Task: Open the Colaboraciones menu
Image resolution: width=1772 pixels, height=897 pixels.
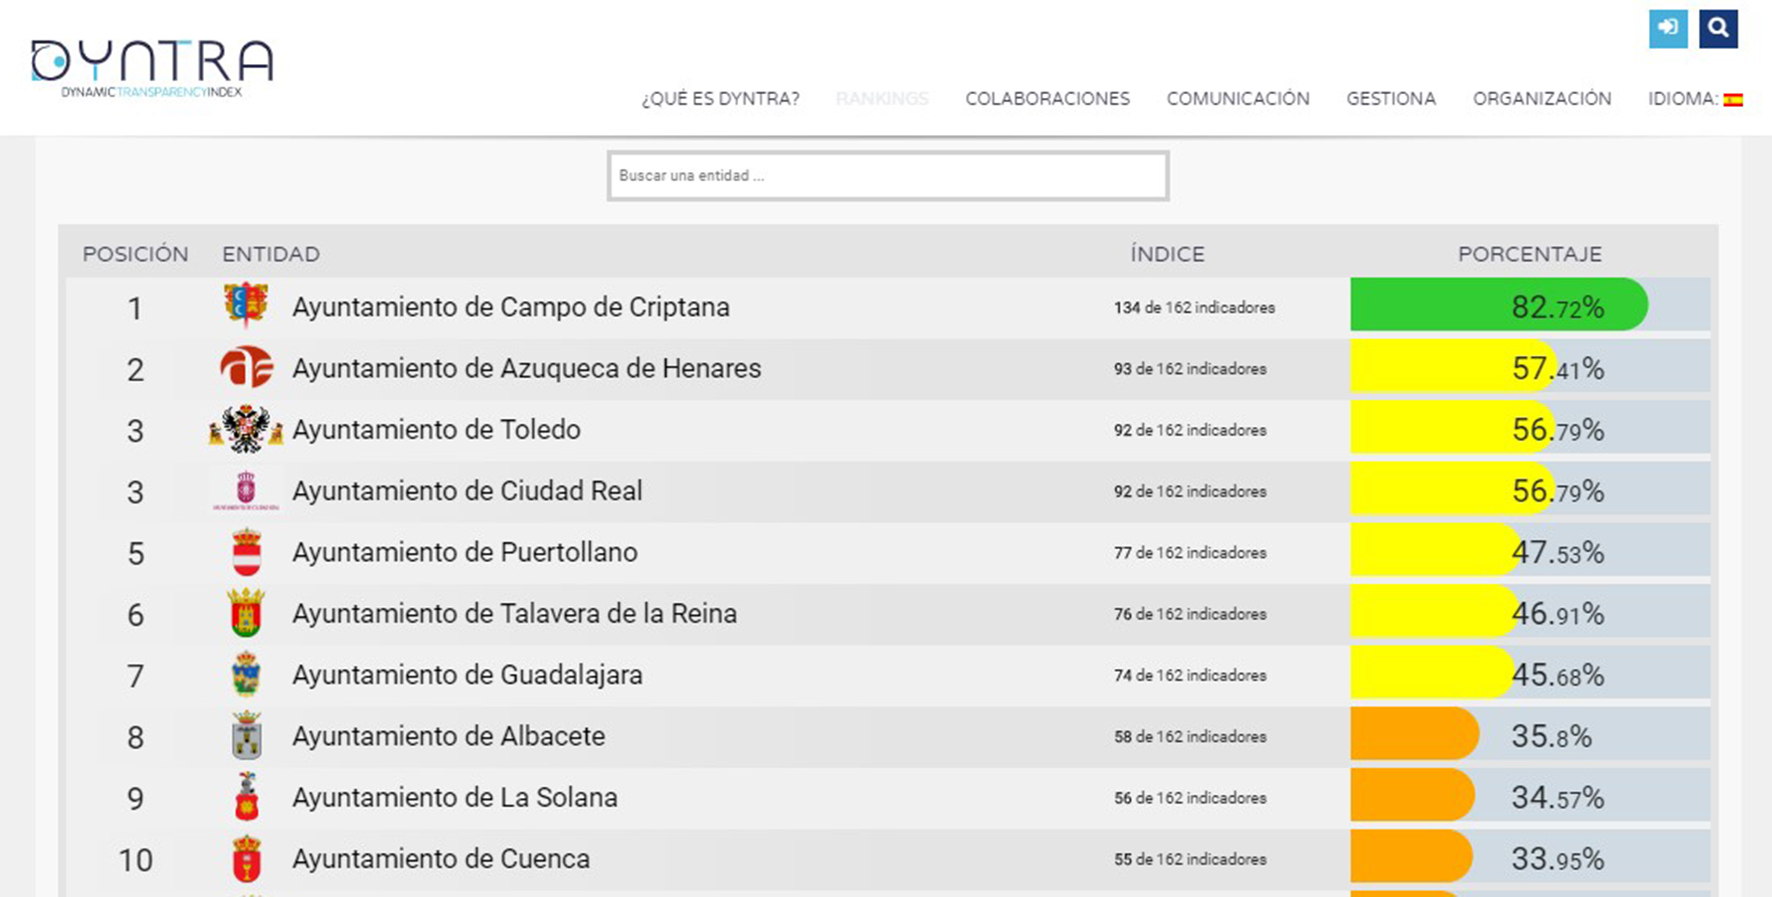Action: (x=1047, y=99)
